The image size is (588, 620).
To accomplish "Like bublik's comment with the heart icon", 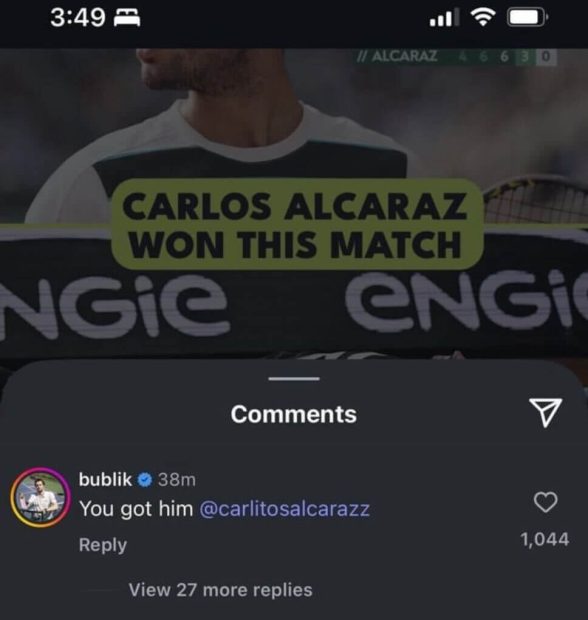I will pyautogui.click(x=545, y=502).
